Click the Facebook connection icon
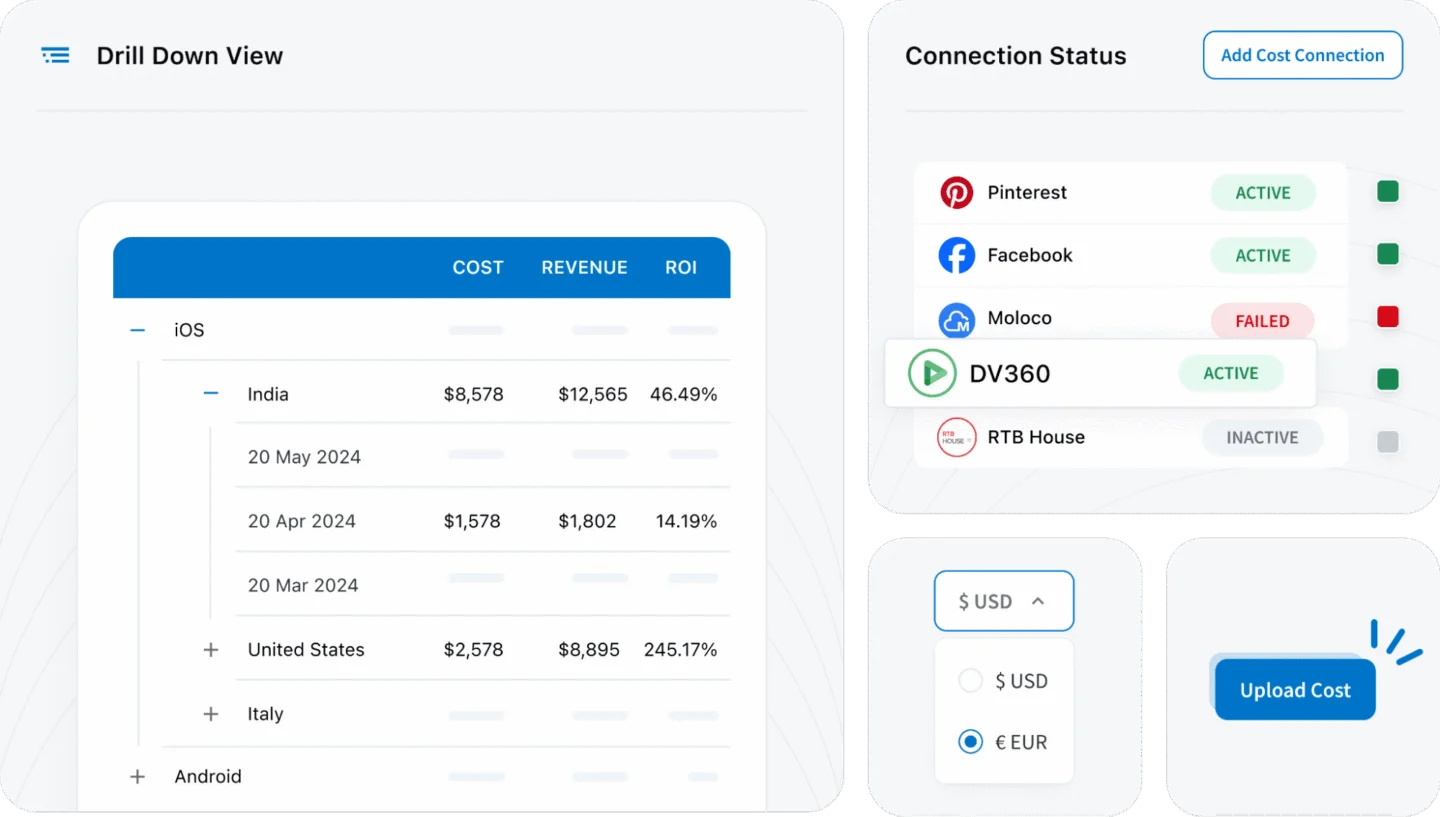 point(957,255)
